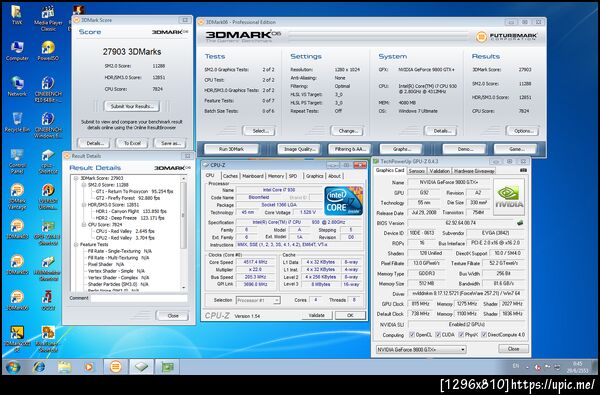
Task: Click the Submit Your Results button
Action: (132, 106)
